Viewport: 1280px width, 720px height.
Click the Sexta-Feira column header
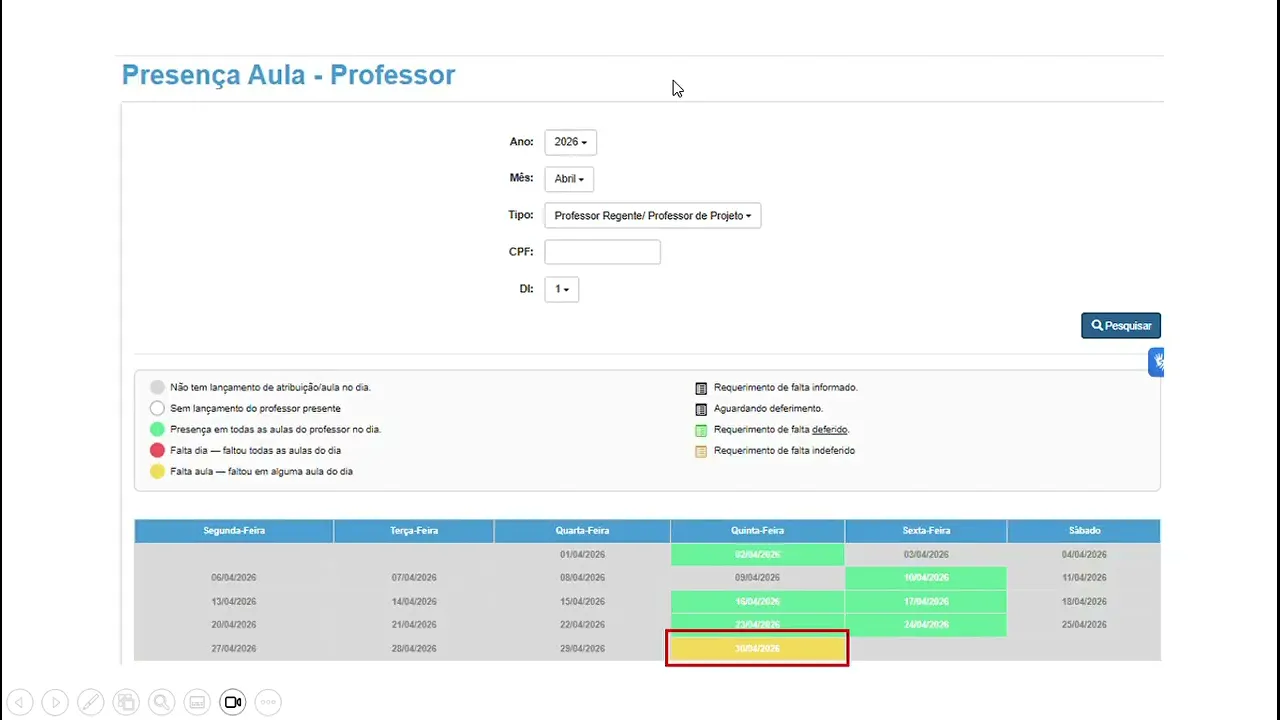pos(926,531)
